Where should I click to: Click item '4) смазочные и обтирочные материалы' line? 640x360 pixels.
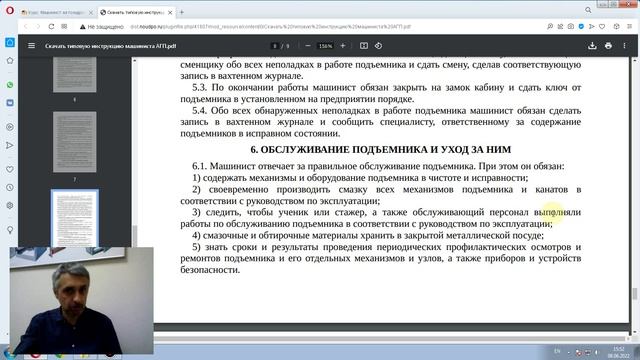pos(368,236)
